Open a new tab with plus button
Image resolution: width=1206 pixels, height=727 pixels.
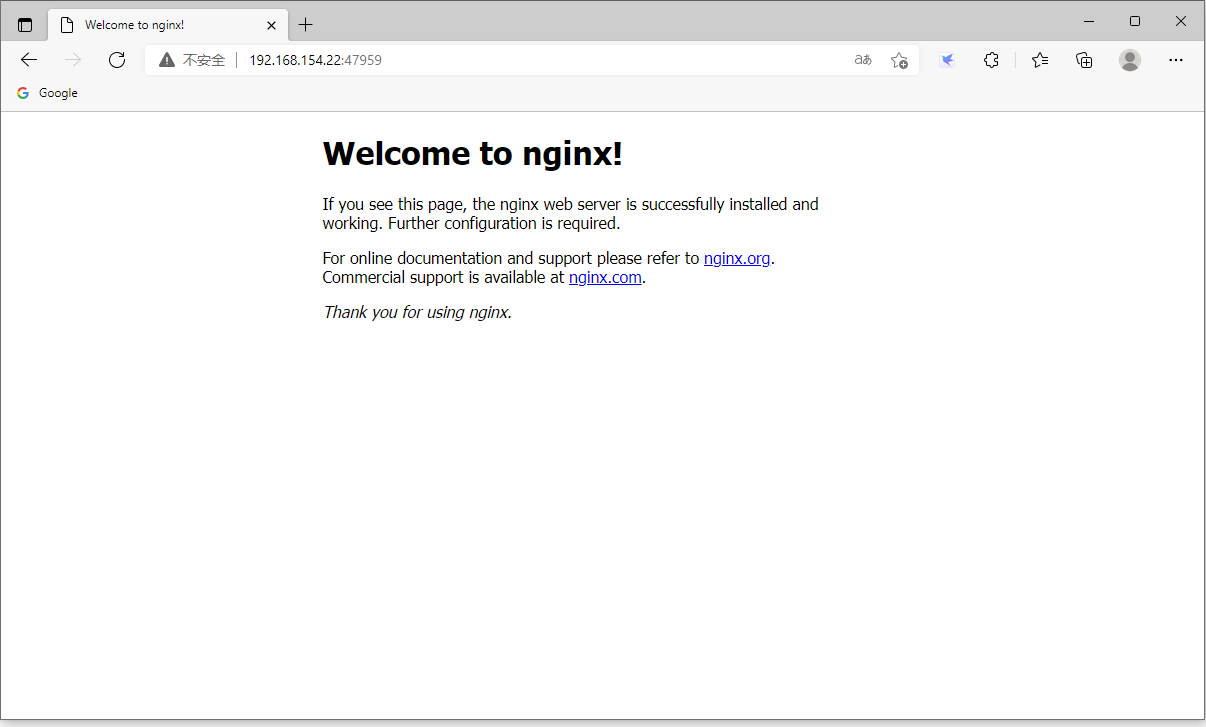[306, 25]
